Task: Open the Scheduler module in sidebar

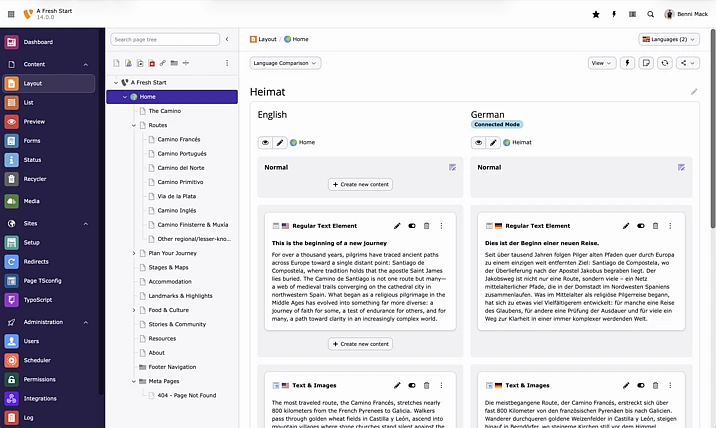Action: [x=37, y=360]
